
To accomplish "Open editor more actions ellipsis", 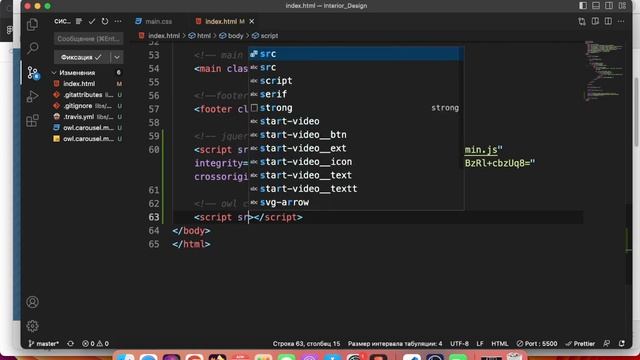I will pyautogui.click(x=621, y=21).
